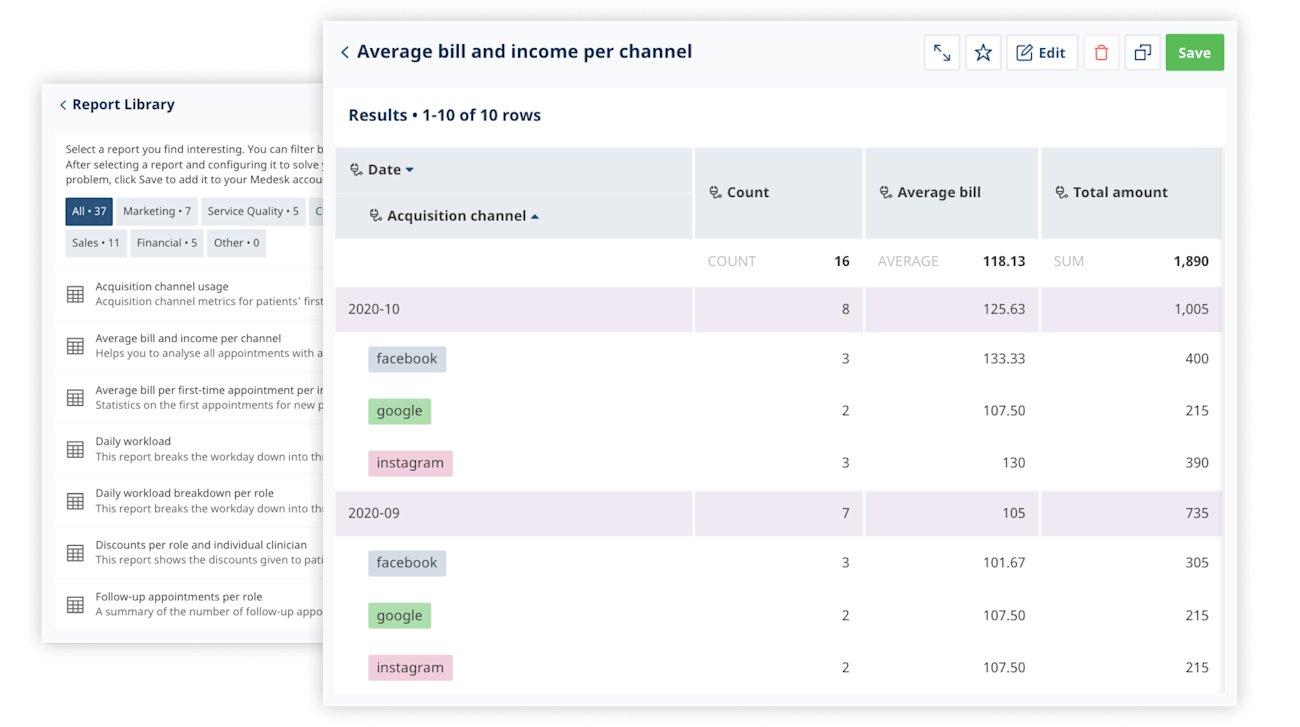The height and width of the screenshot is (727, 1300).
Task: Click the green google tag under 2020-10
Action: (x=400, y=411)
